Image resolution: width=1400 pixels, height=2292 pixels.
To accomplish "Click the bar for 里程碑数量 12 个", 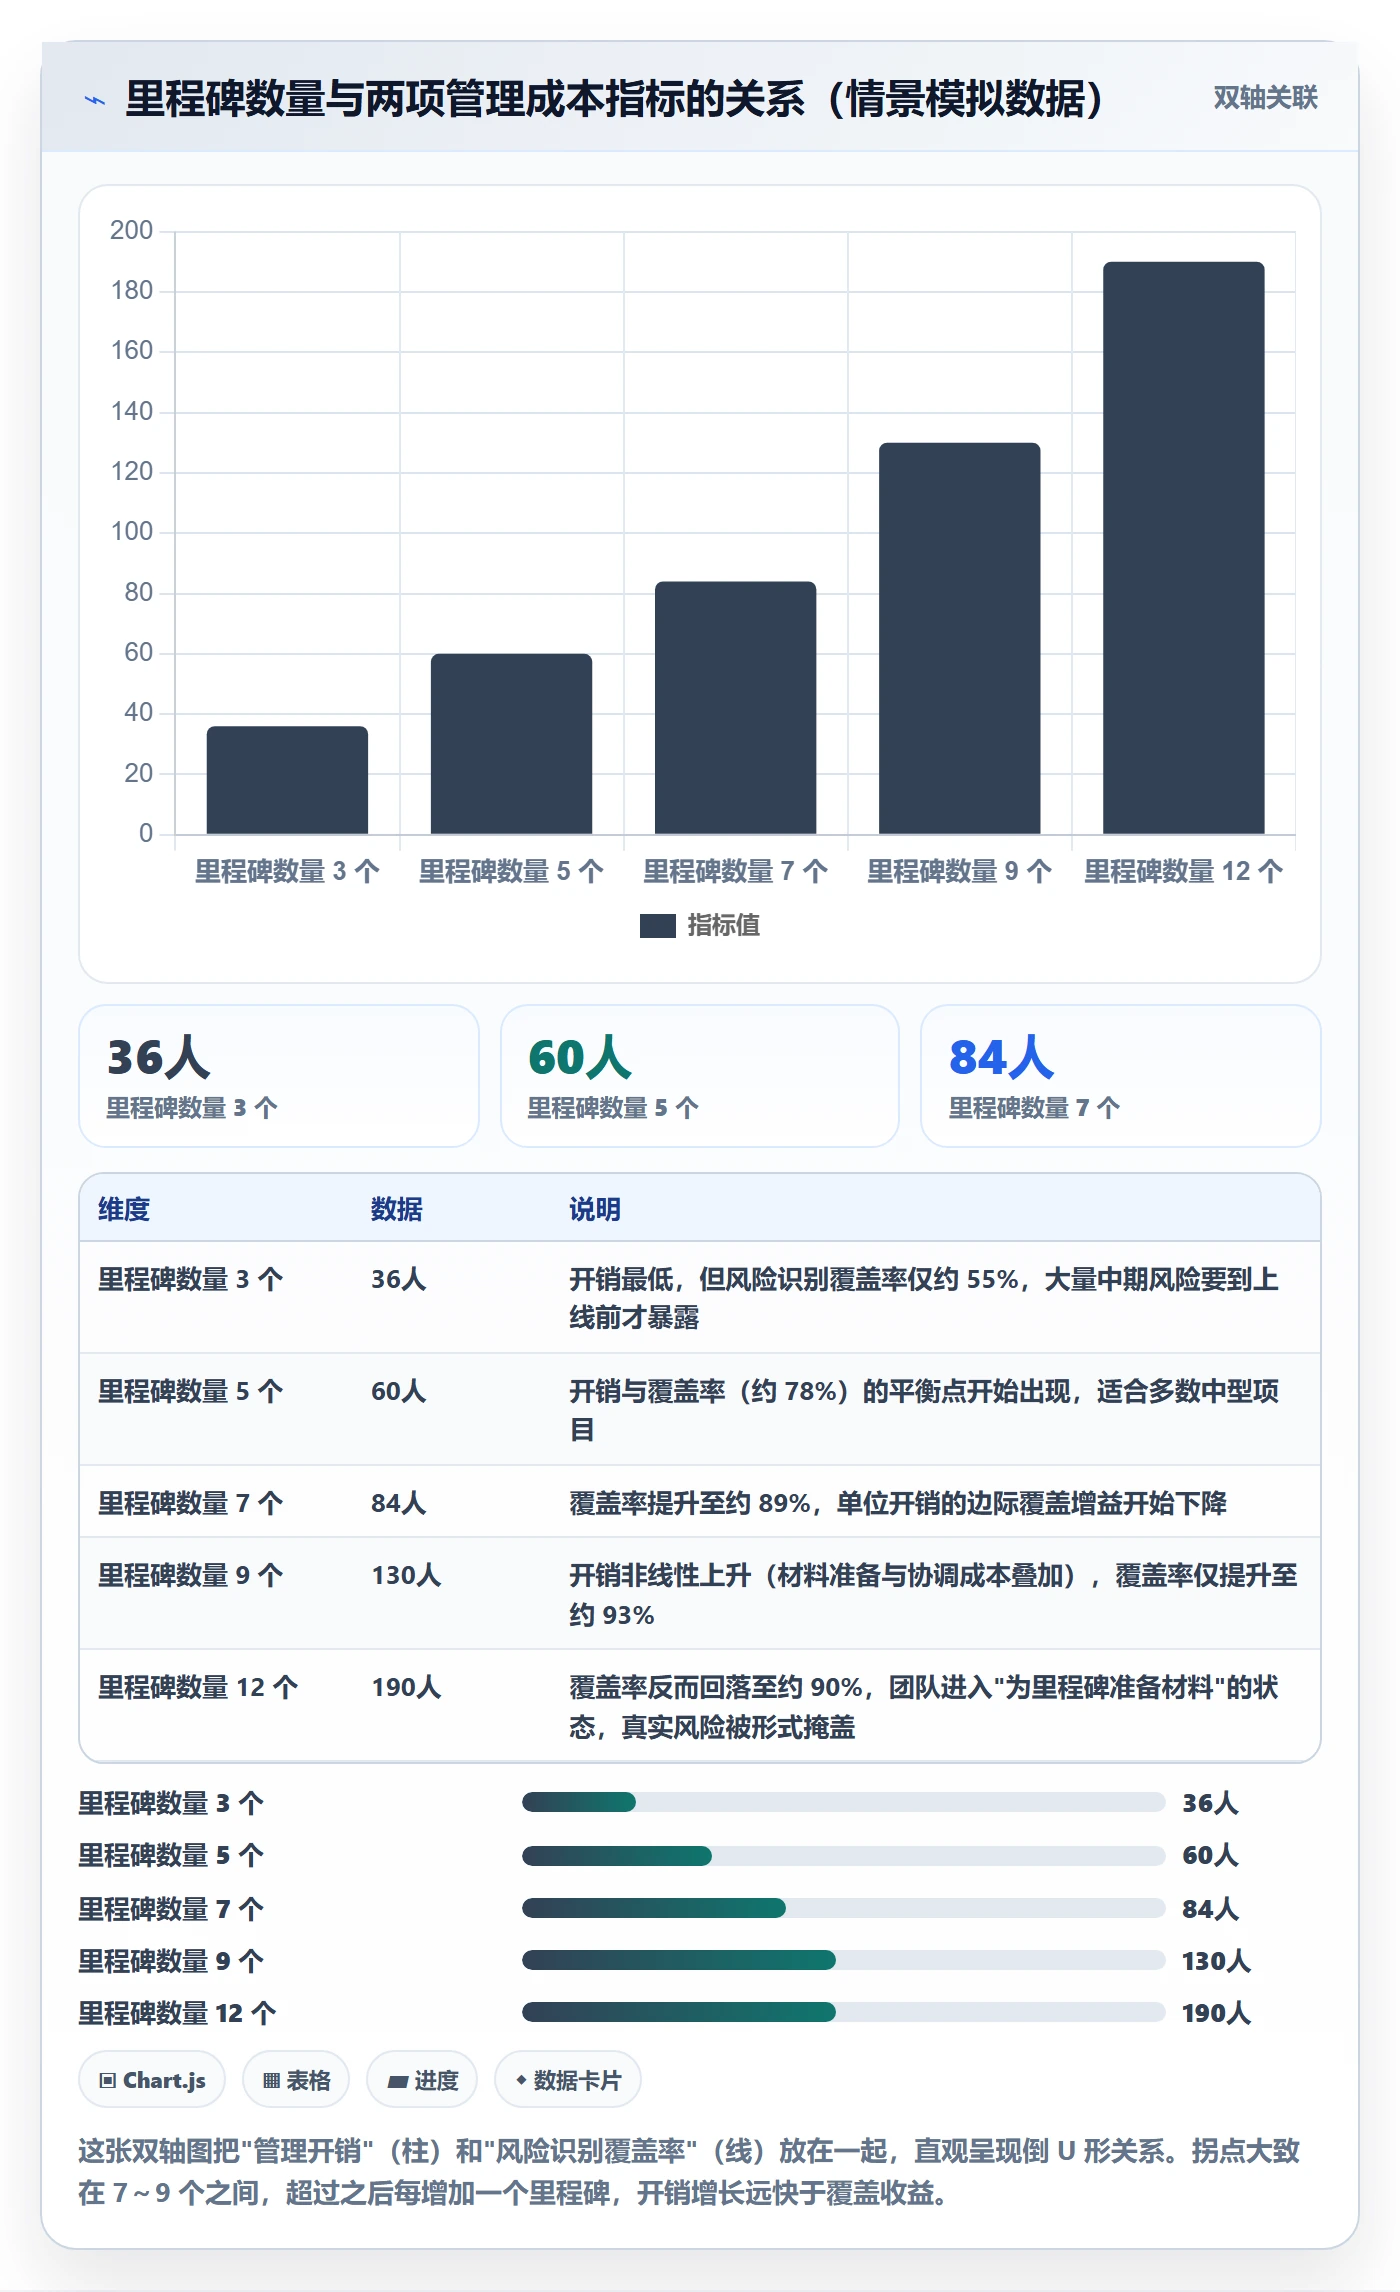I will [1184, 548].
